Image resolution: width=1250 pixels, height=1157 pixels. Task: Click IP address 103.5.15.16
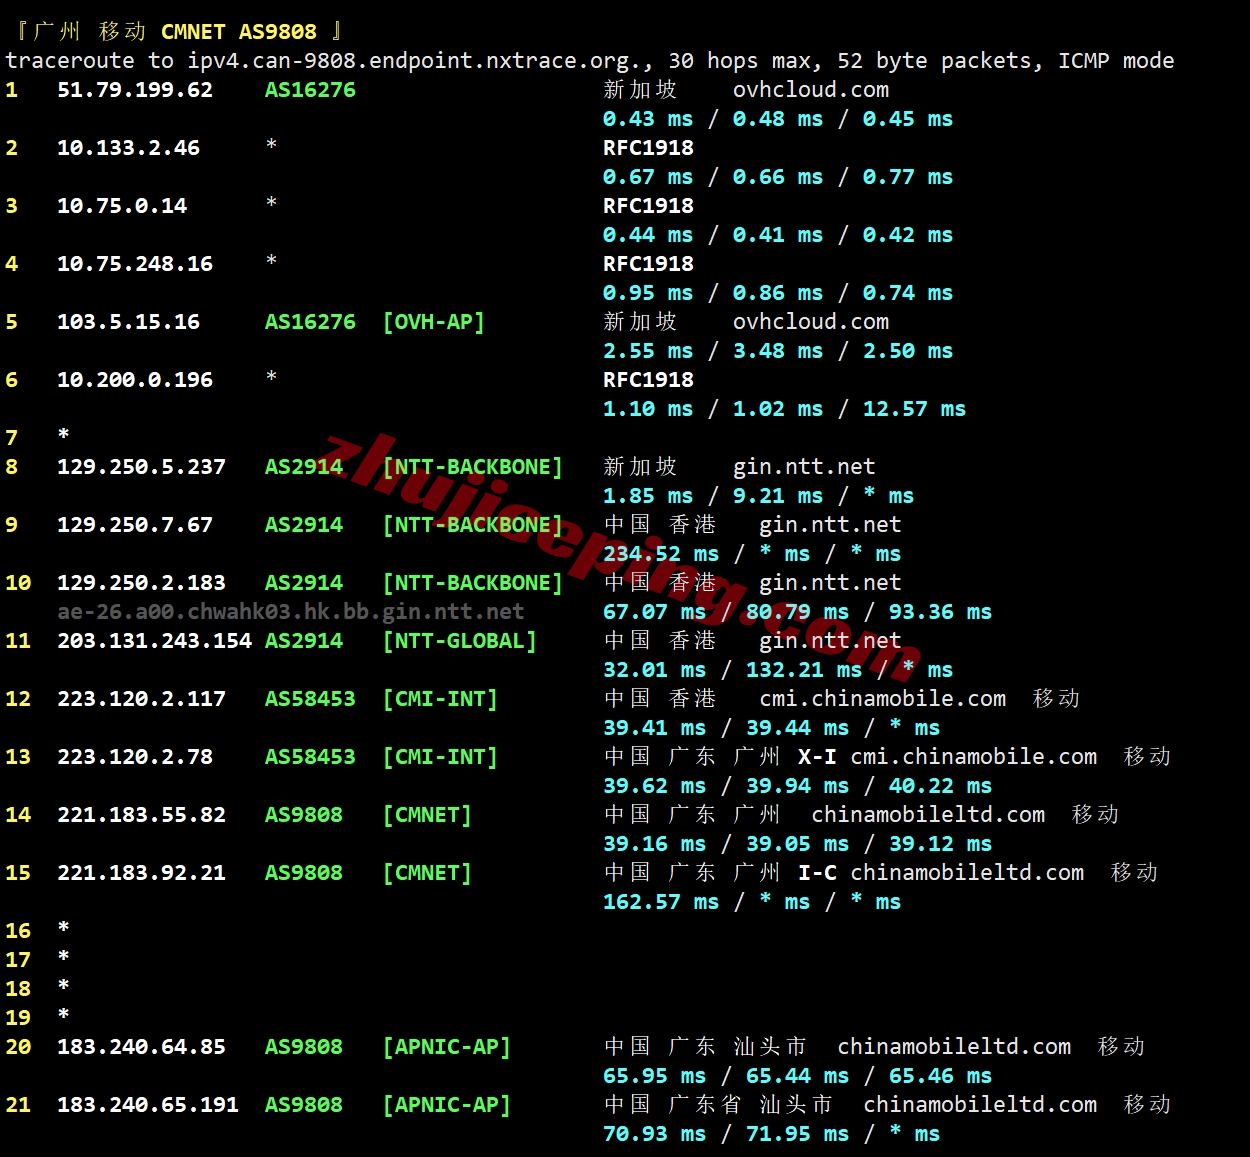[128, 322]
